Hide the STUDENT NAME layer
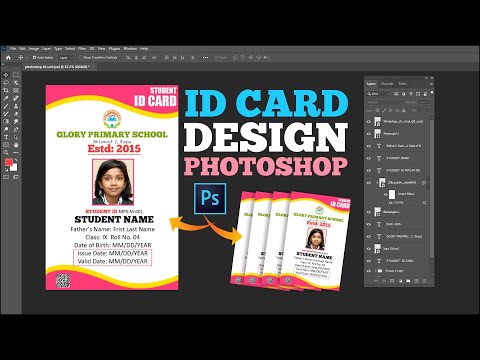The width and height of the screenshot is (480, 360). tap(369, 158)
